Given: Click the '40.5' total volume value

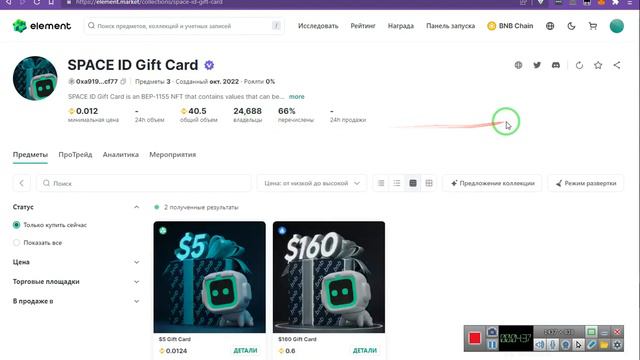Looking at the screenshot, I should 197,111.
